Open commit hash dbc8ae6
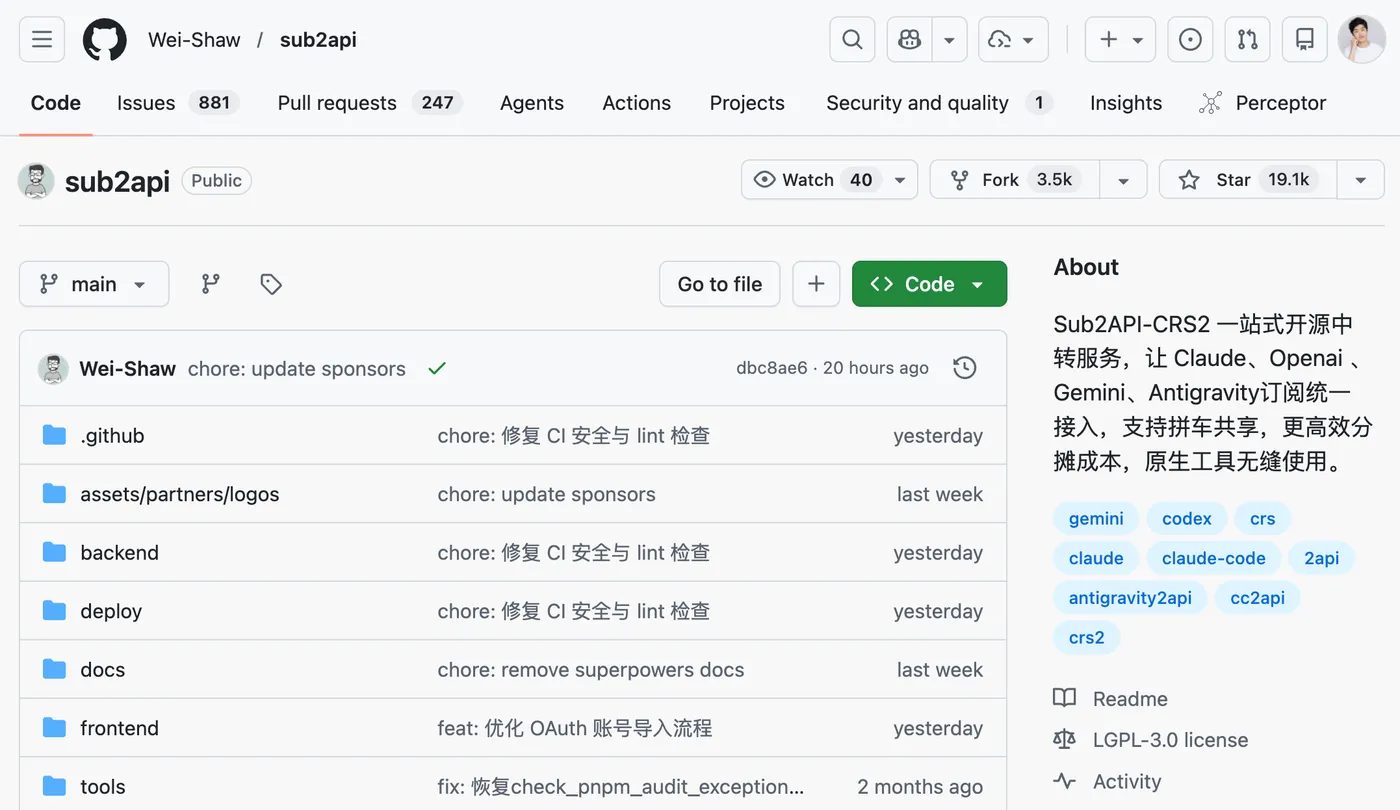Image resolution: width=1400 pixels, height=810 pixels. (772, 369)
